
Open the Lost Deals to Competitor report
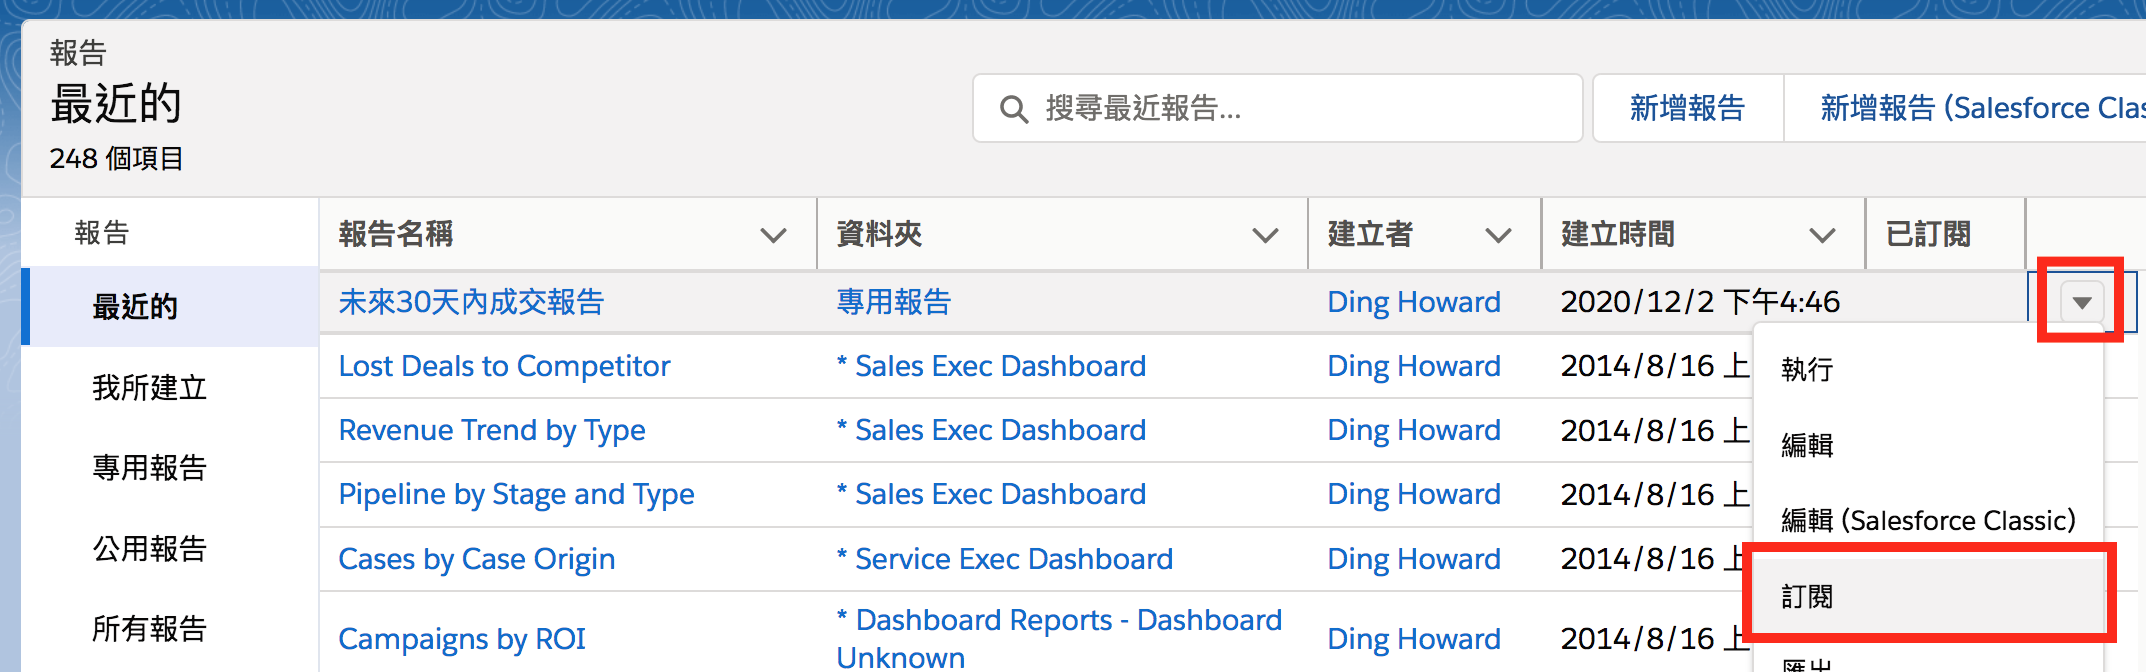[504, 365]
